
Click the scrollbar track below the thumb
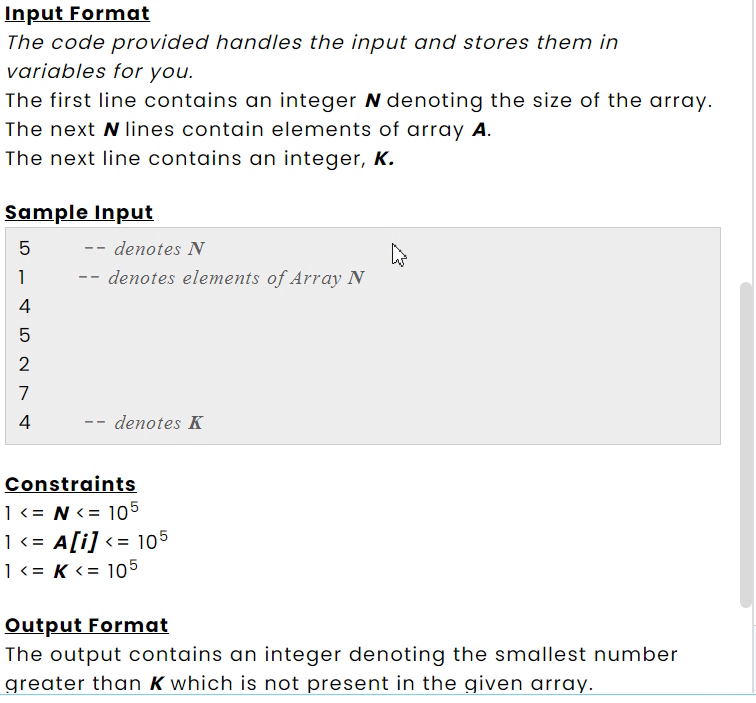click(746, 651)
